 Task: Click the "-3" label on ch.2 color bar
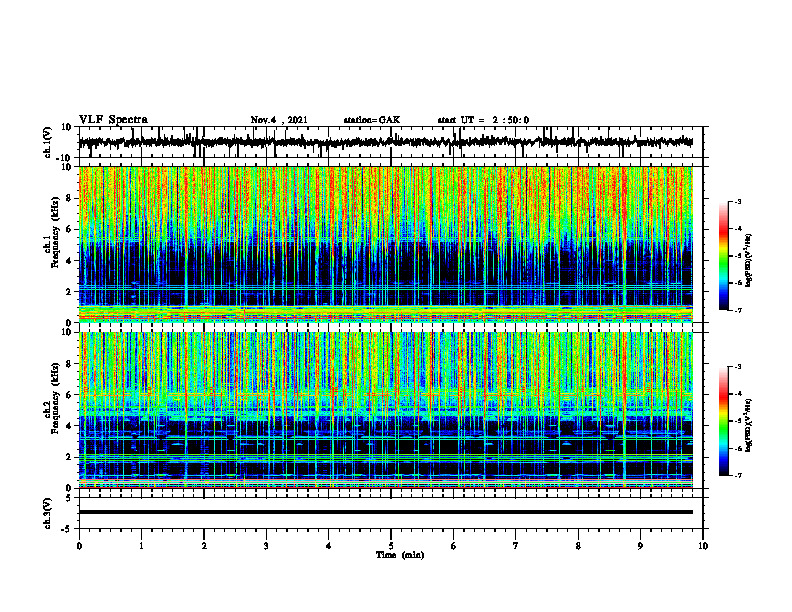(737, 367)
